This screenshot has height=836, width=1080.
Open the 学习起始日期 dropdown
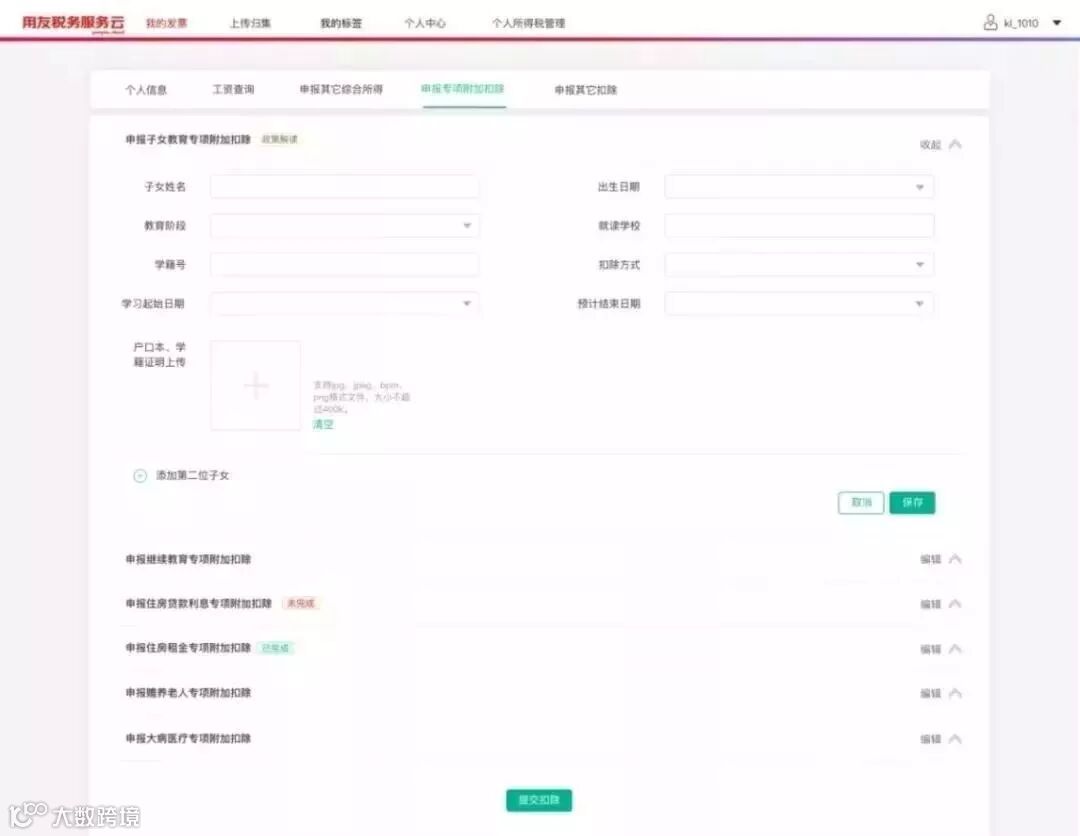tap(344, 304)
